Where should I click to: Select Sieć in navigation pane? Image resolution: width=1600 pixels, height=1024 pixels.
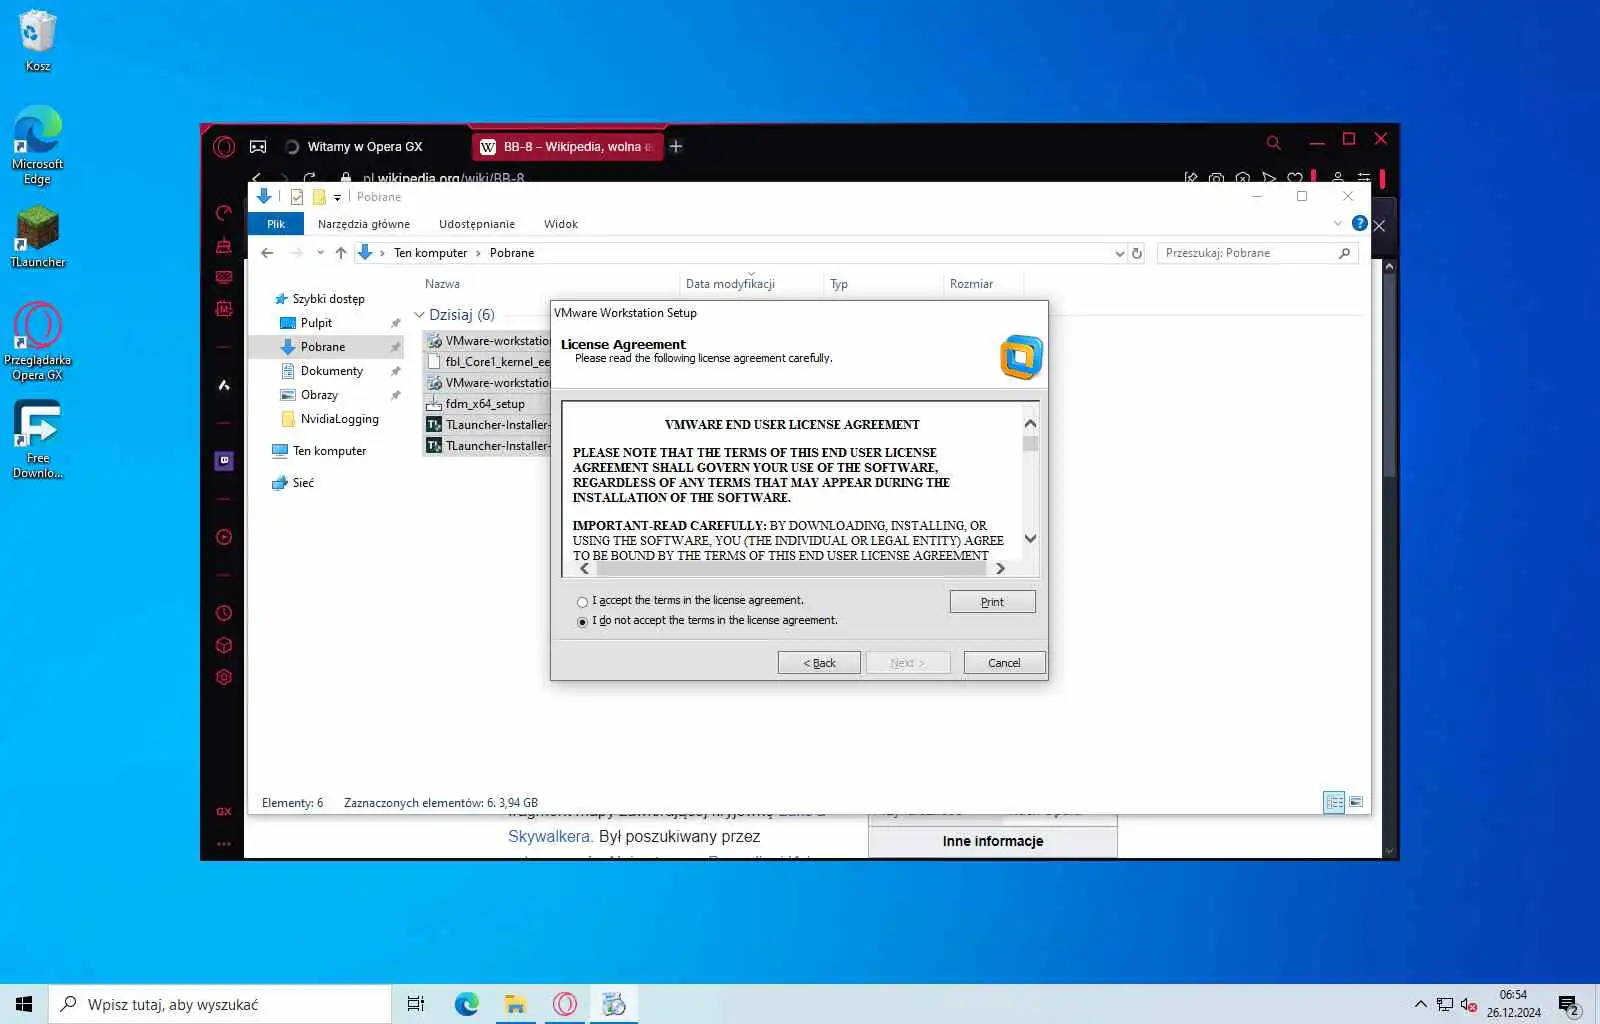(x=303, y=483)
